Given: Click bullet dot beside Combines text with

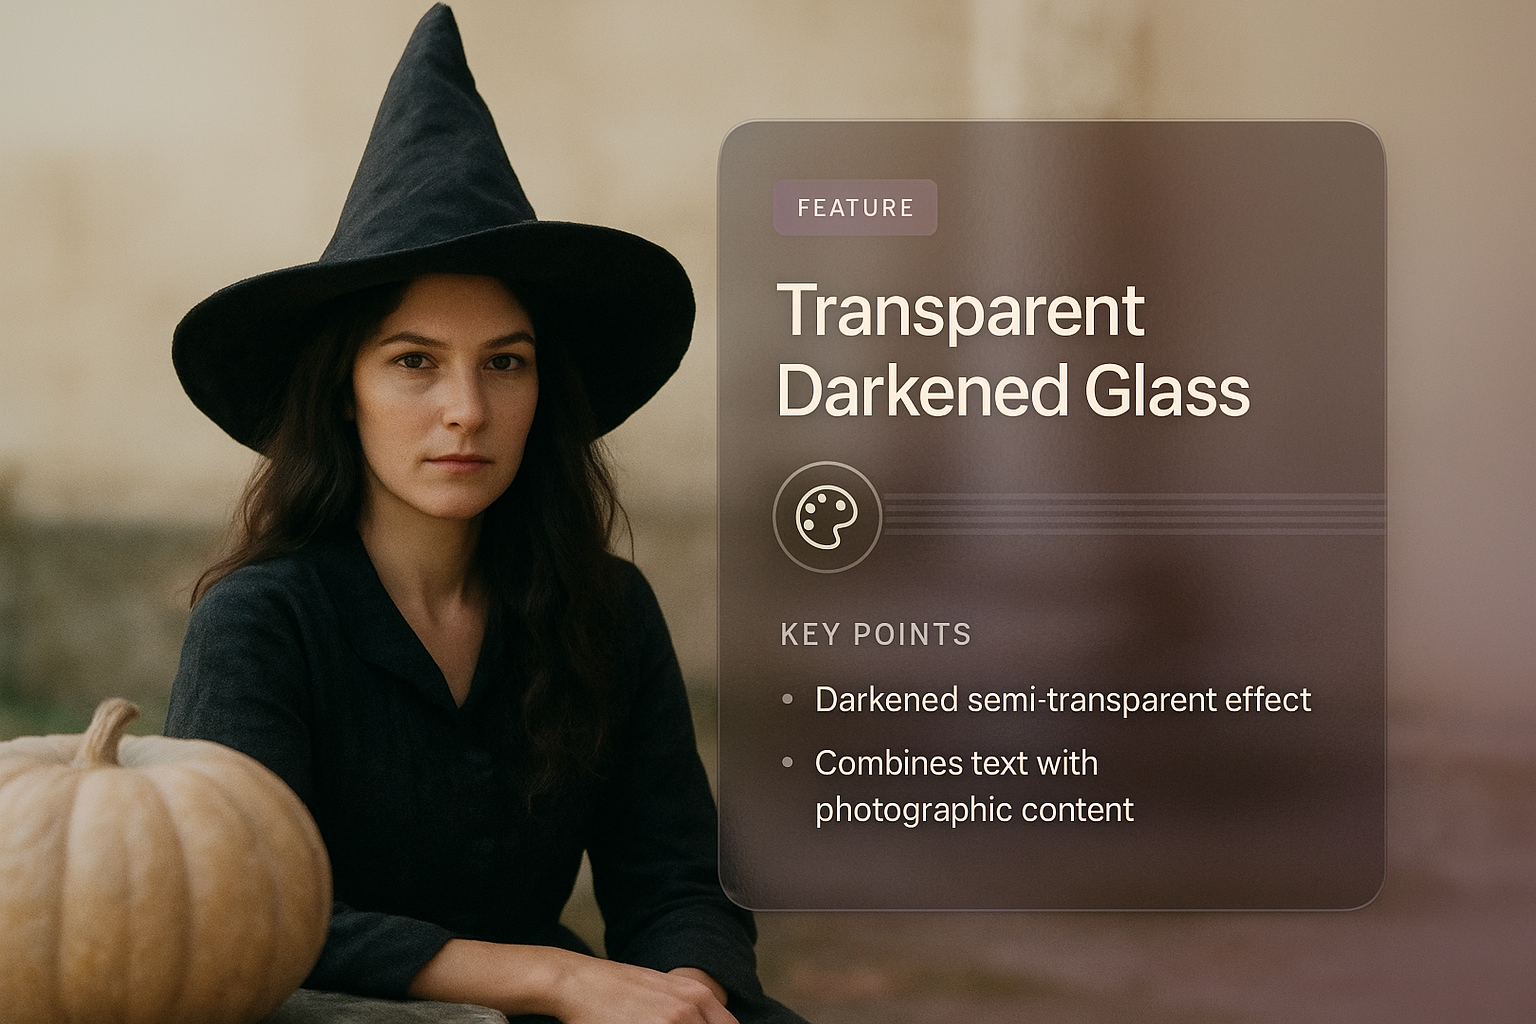Looking at the screenshot, I should coord(788,763).
